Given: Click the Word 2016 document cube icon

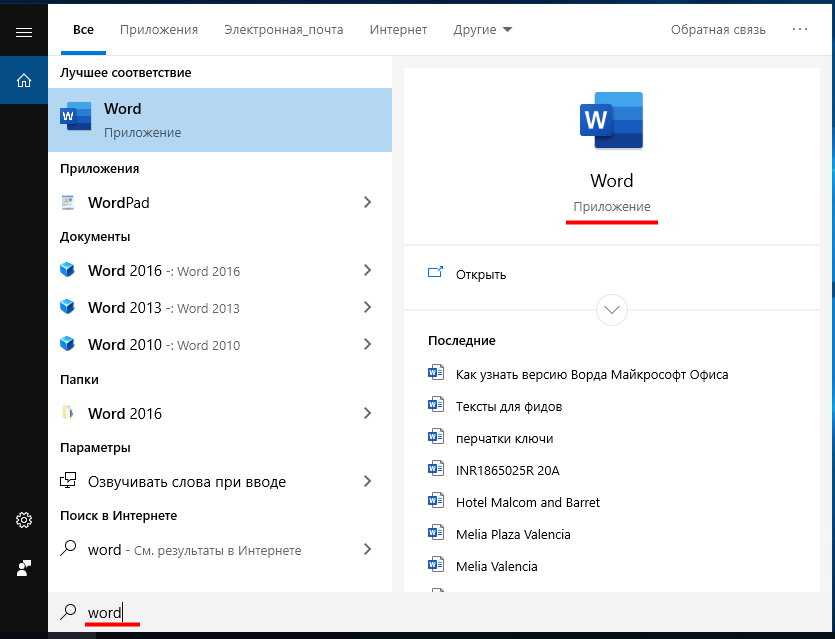Looking at the screenshot, I should coord(67,270).
